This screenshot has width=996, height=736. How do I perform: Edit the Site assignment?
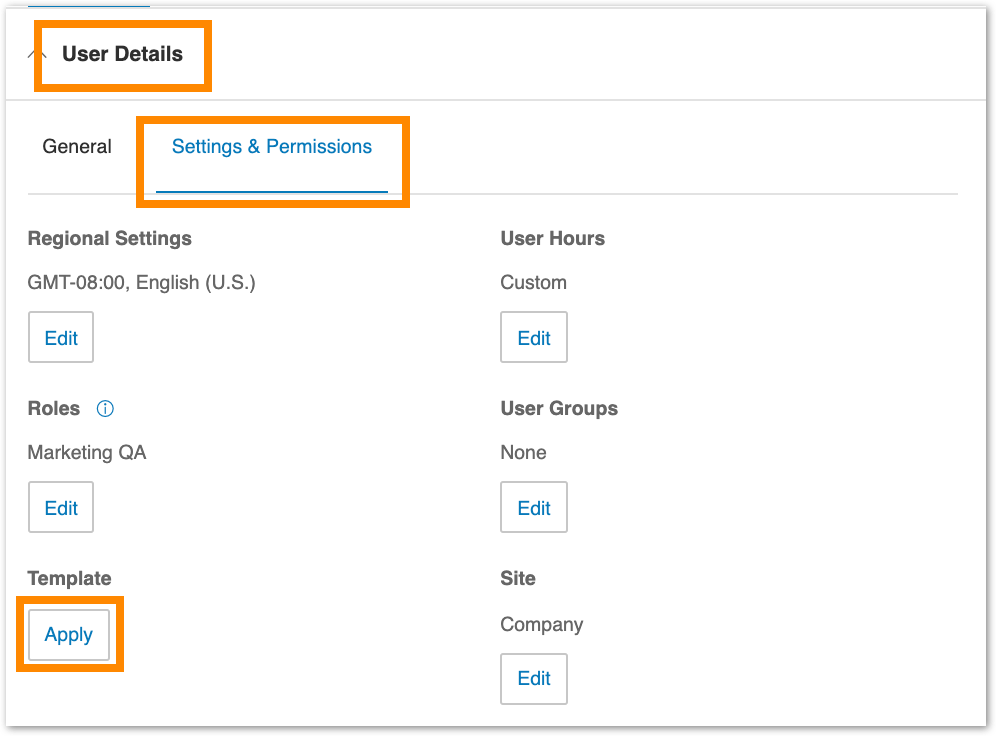click(533, 678)
